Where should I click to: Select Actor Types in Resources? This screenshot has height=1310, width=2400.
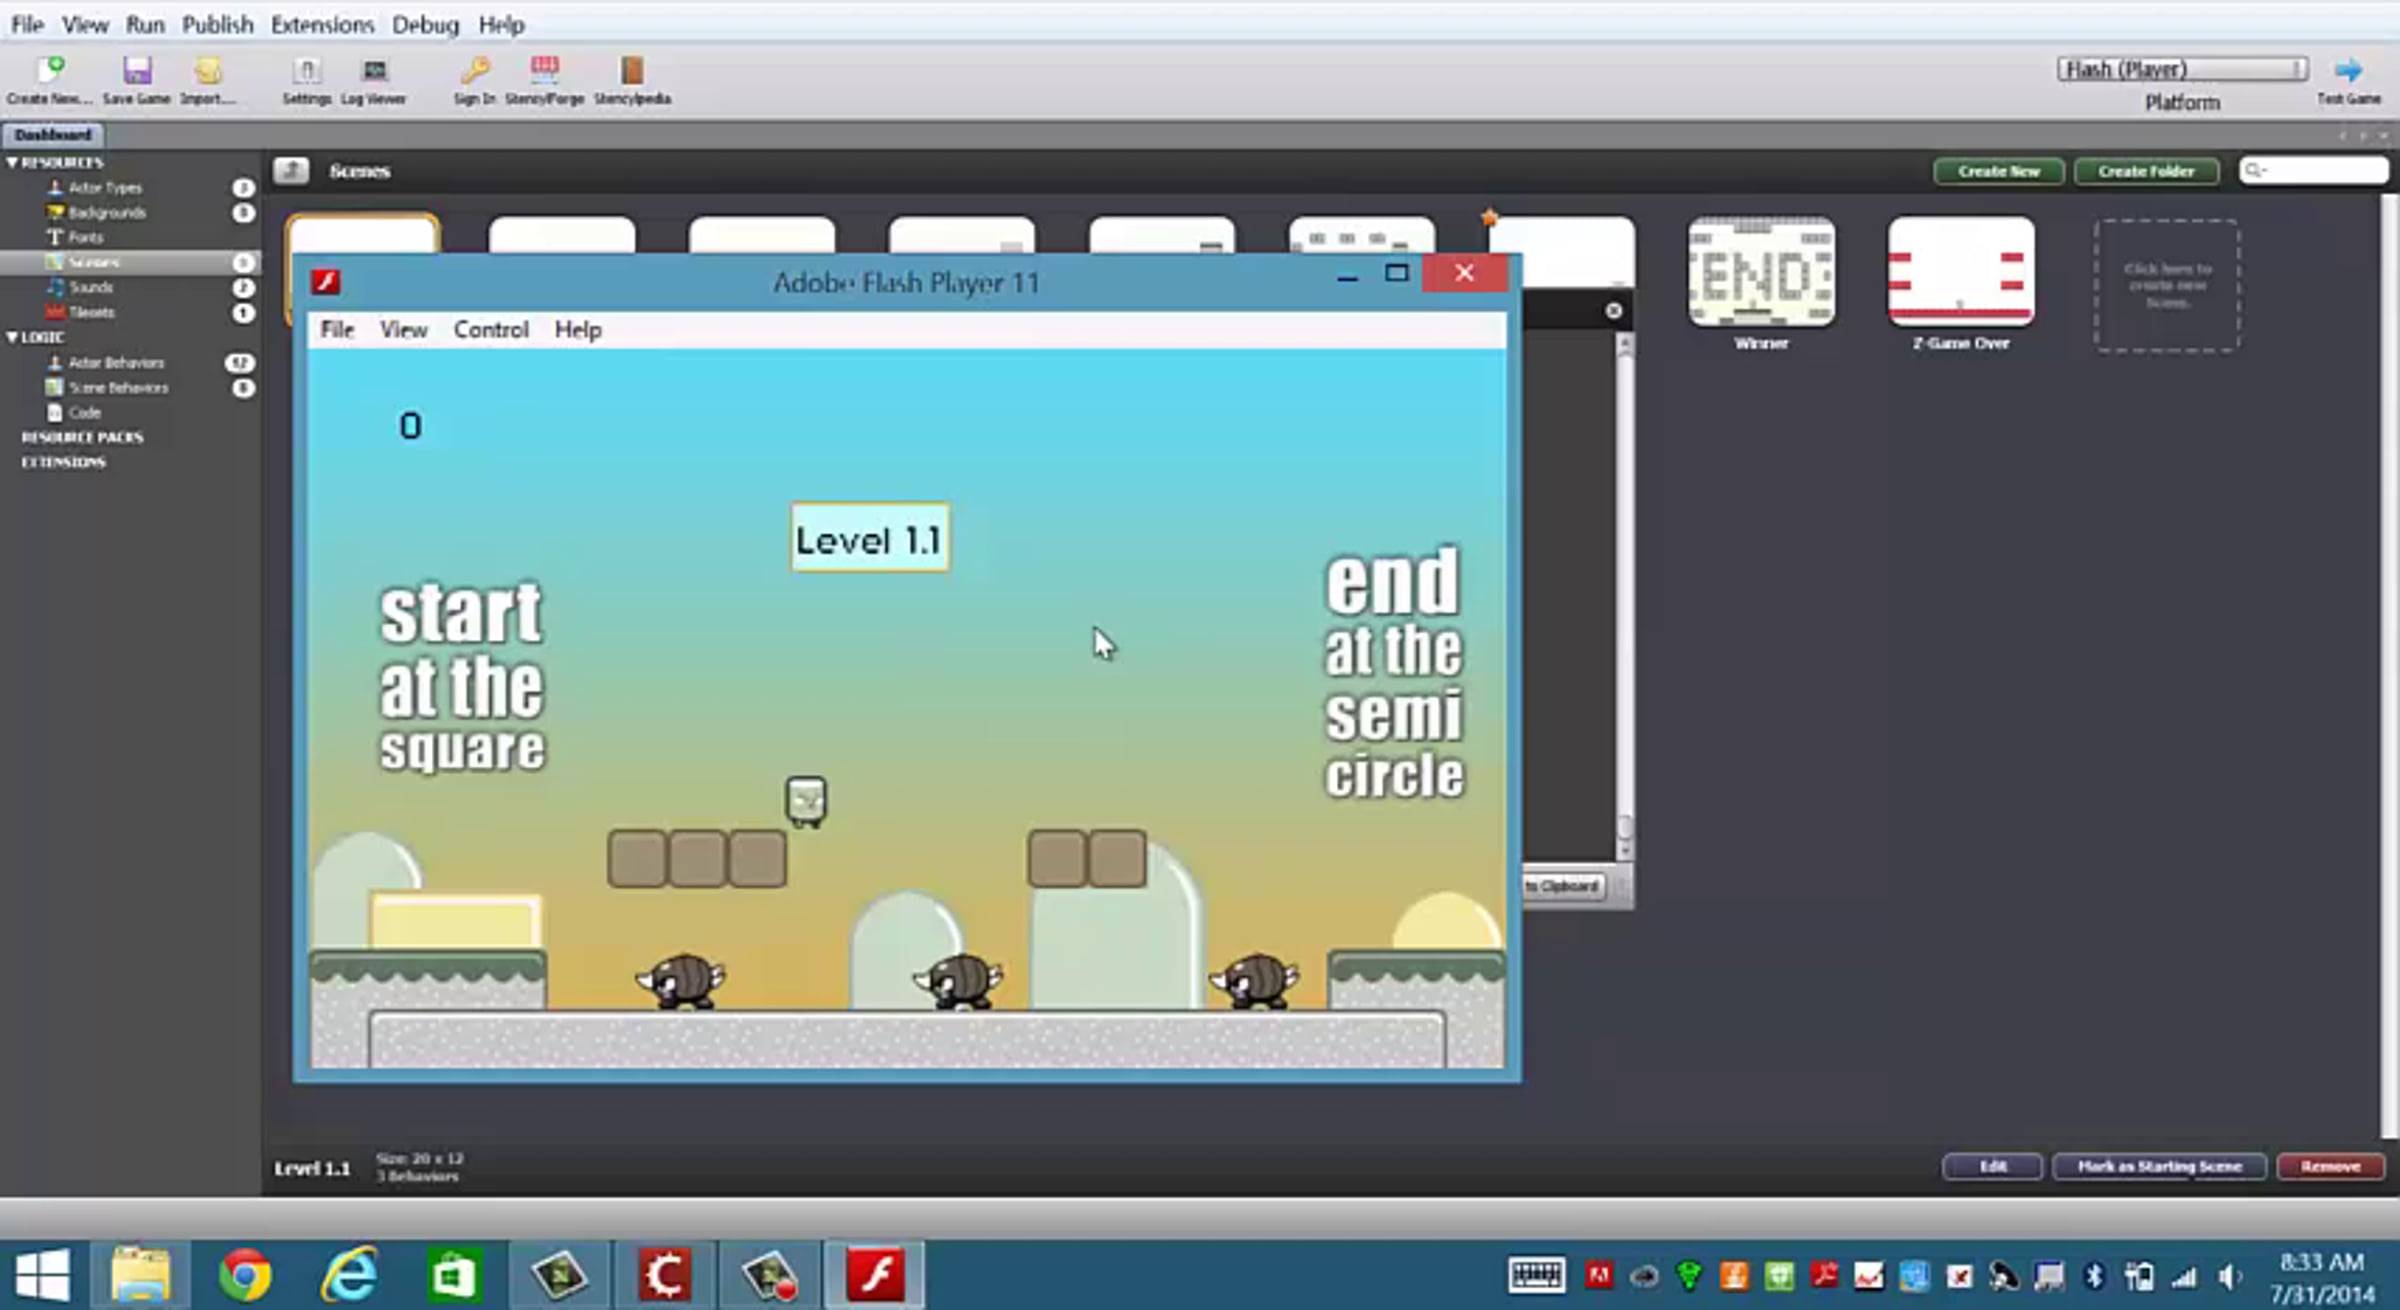[105, 188]
